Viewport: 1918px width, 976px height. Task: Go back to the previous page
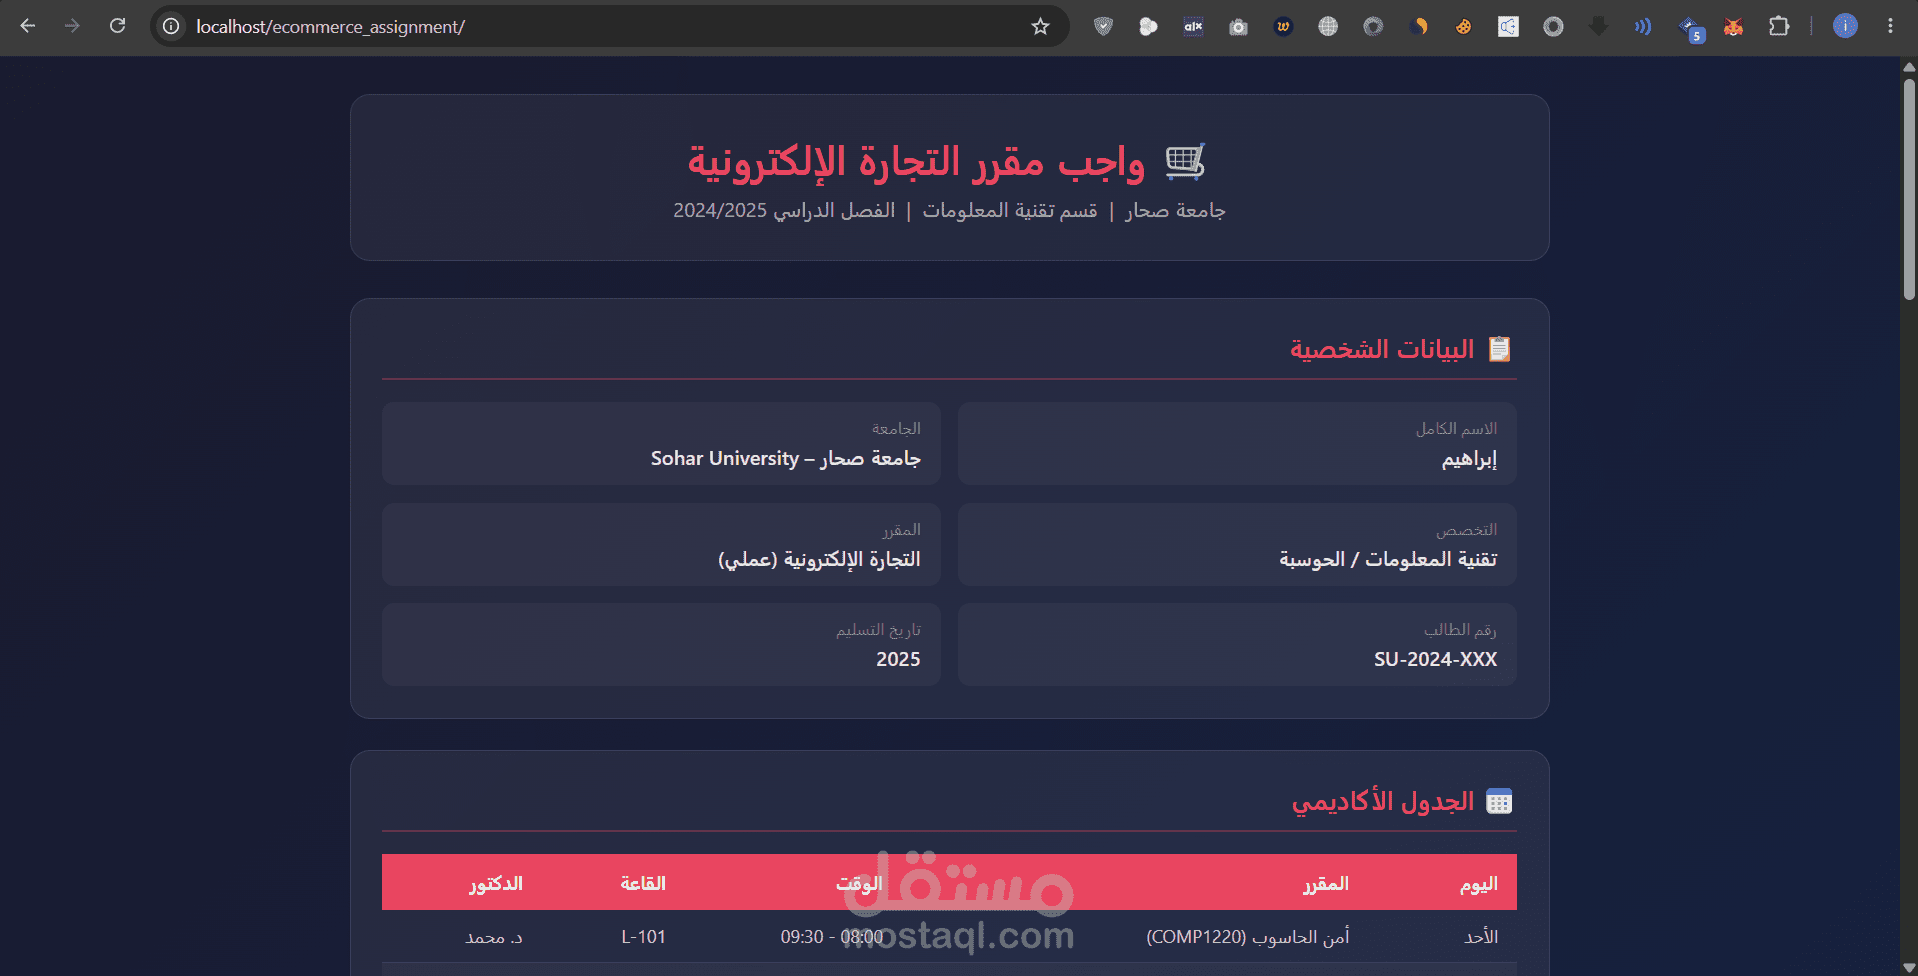(x=28, y=26)
